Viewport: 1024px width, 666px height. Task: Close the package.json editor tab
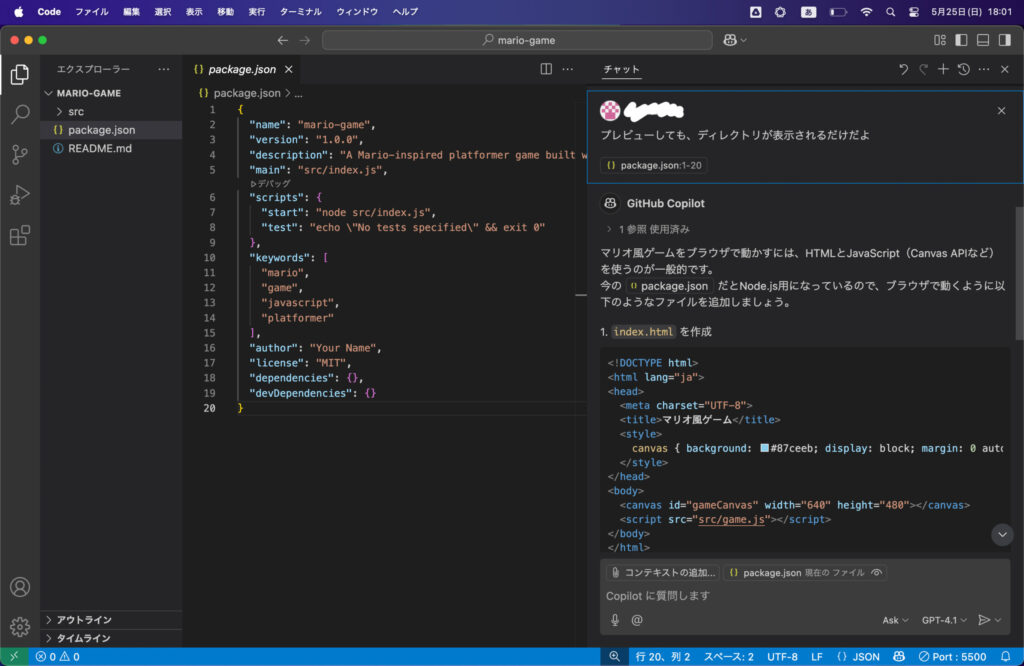[x=289, y=69]
